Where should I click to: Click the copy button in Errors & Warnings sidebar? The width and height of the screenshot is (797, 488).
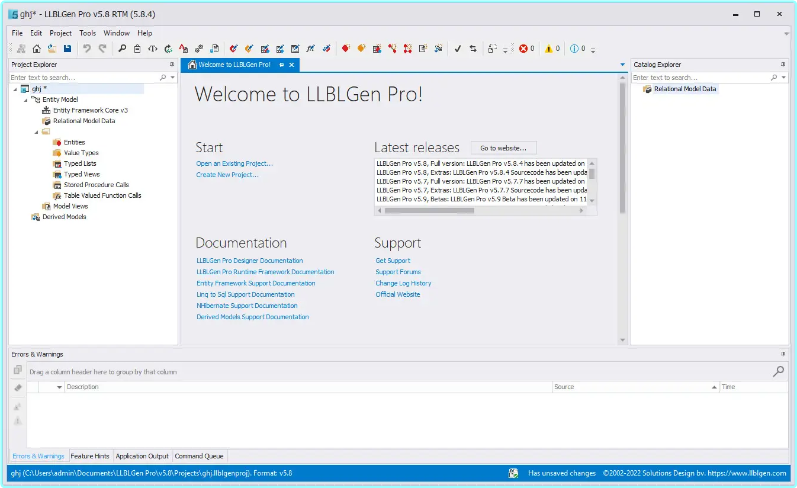pyautogui.click(x=18, y=370)
